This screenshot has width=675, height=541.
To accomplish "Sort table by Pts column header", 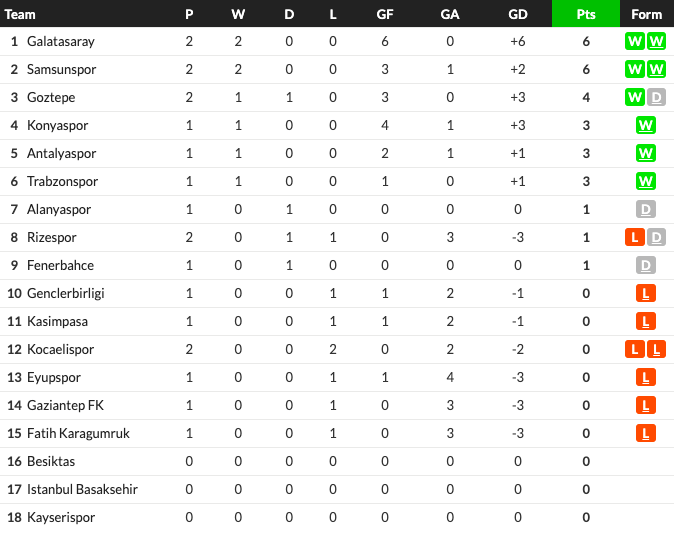I will click(x=586, y=14).
